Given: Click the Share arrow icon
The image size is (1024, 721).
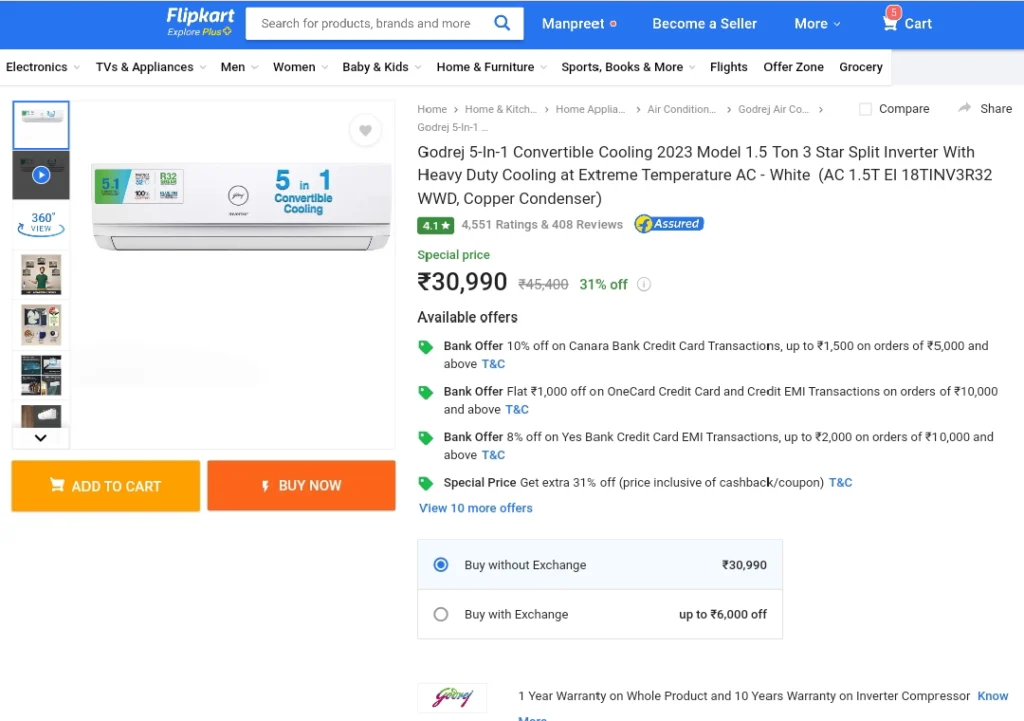Looking at the screenshot, I should click(x=964, y=108).
